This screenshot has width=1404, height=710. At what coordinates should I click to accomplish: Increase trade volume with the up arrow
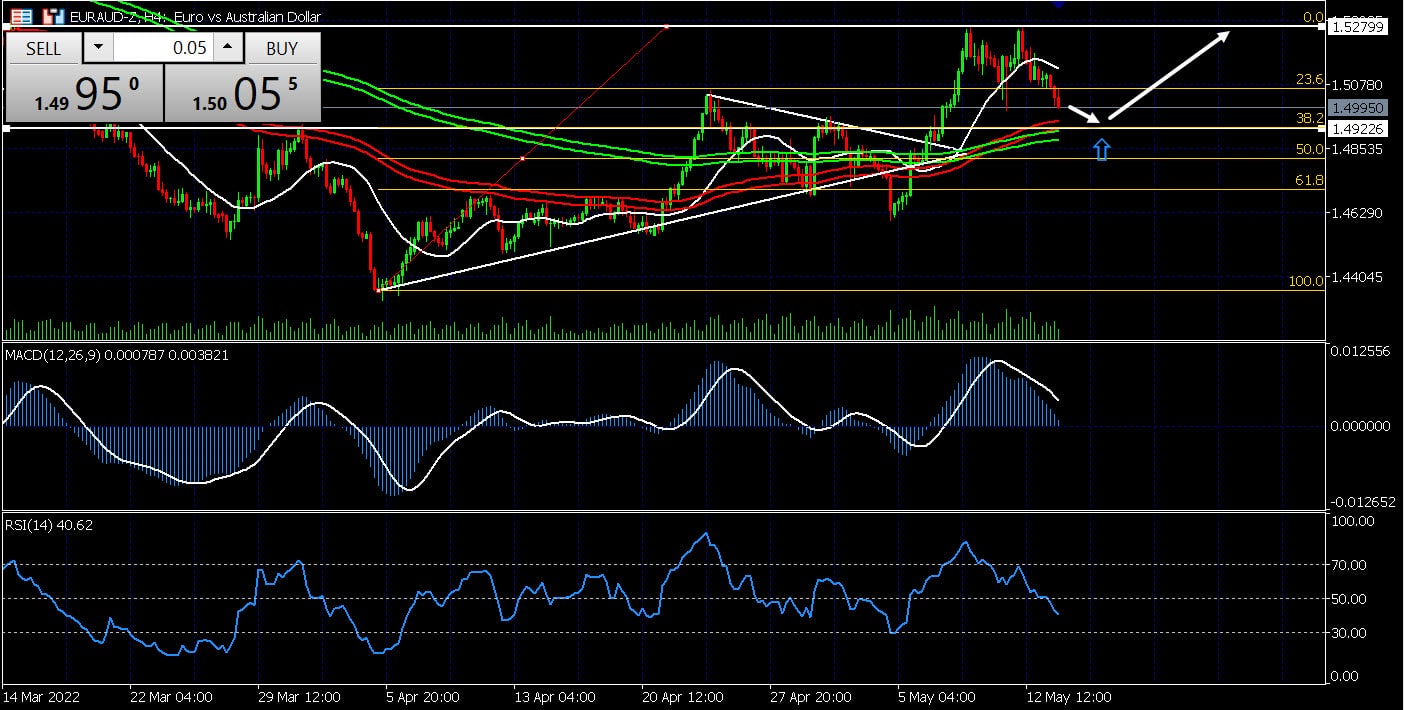tap(228, 48)
